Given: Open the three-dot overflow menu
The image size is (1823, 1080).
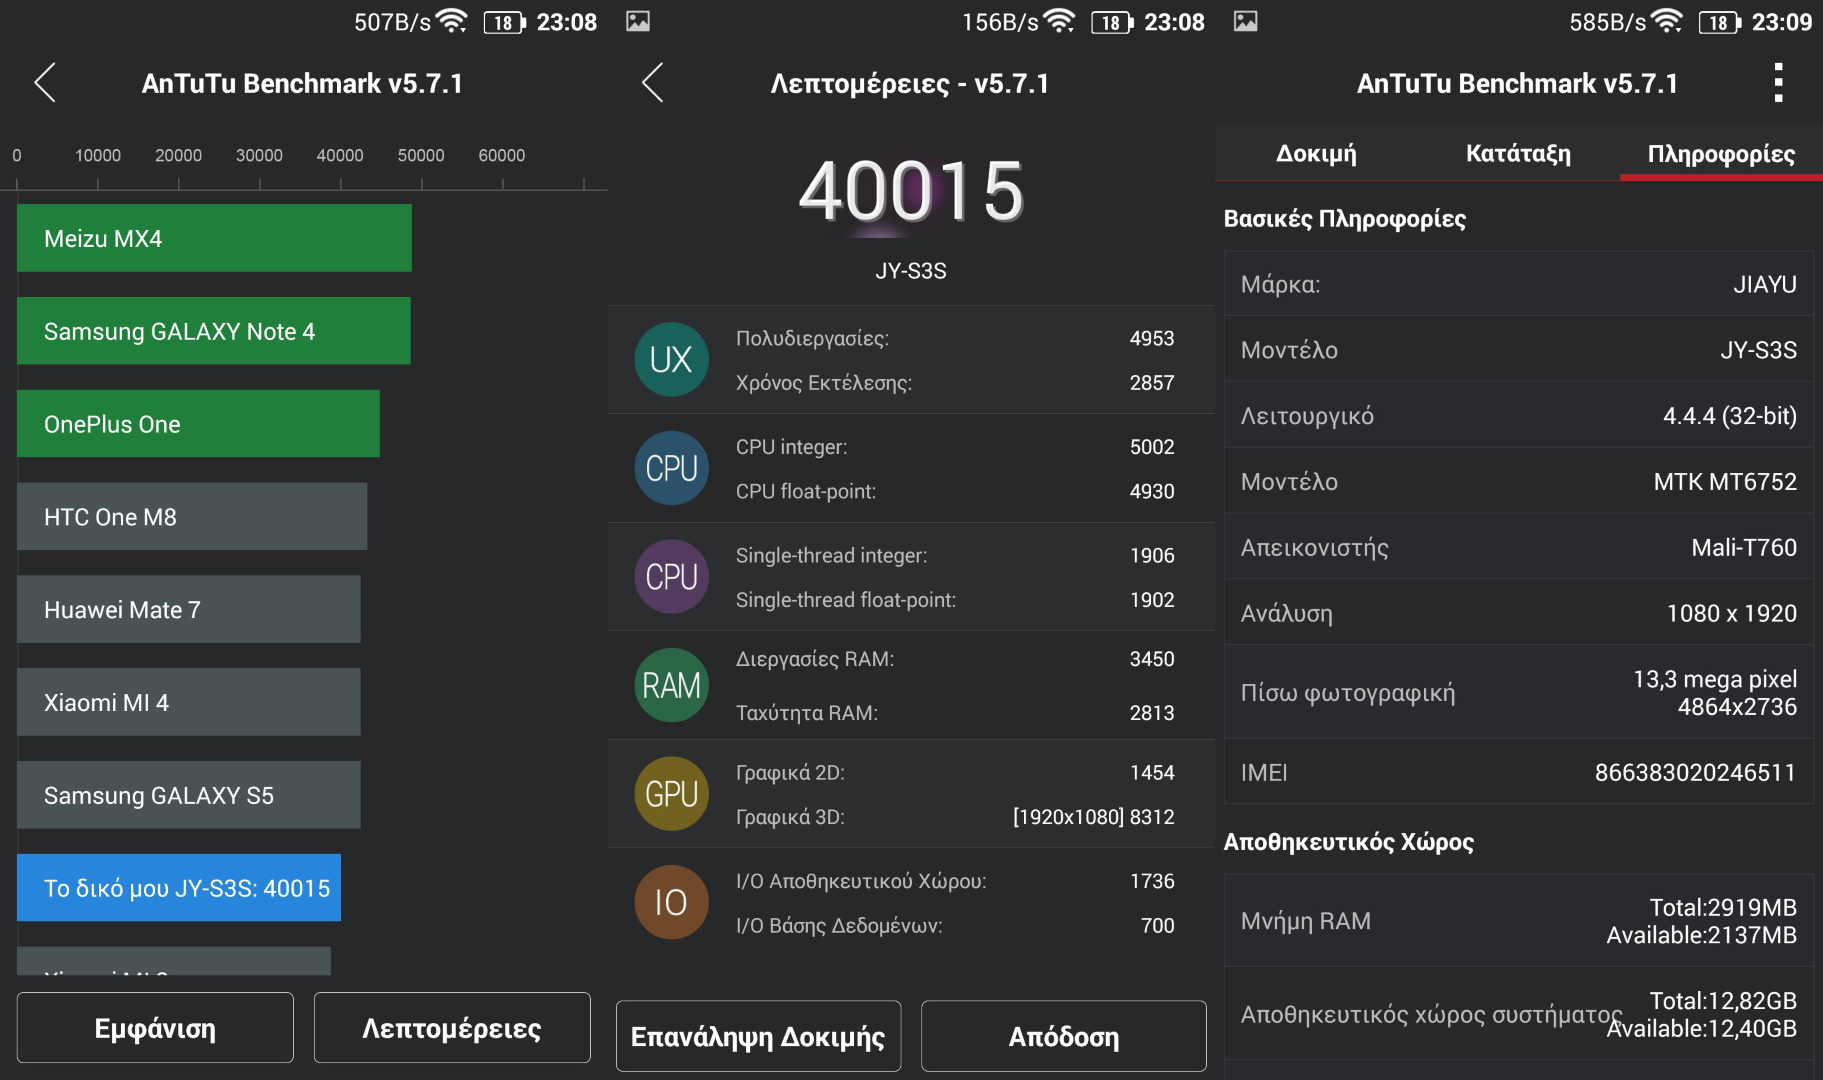Looking at the screenshot, I should [x=1778, y=83].
